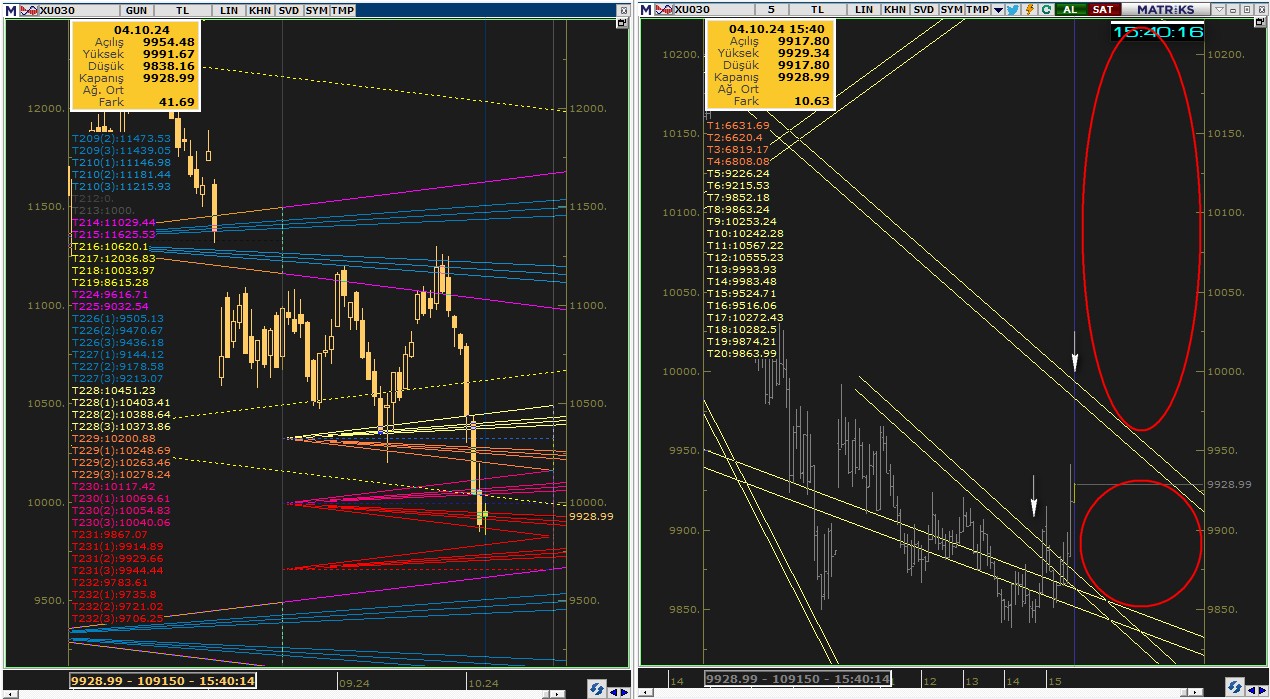Viewport: 1270px width, 699px height.
Task: Click the green AL buy button
Action: 1070,9
